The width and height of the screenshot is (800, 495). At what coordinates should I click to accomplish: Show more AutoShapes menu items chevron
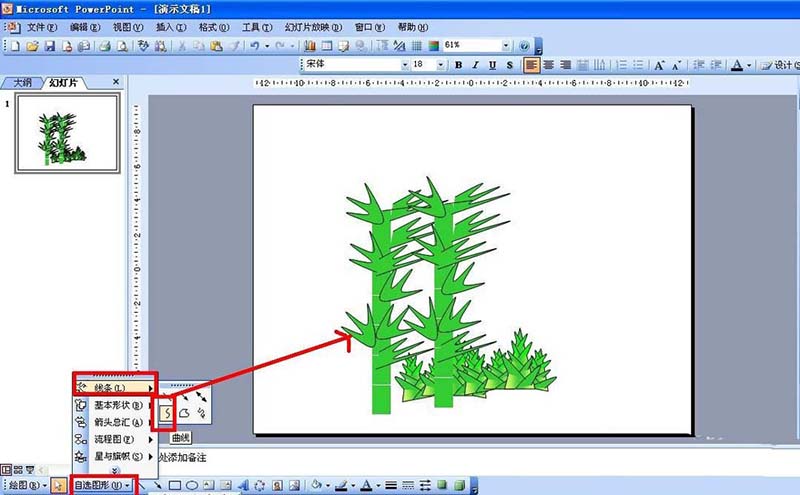pos(115,471)
